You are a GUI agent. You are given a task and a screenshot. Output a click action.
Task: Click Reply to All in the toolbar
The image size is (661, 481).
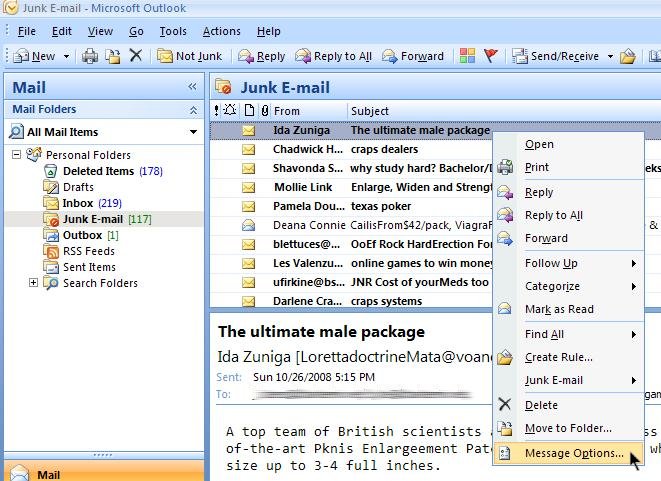[333, 56]
